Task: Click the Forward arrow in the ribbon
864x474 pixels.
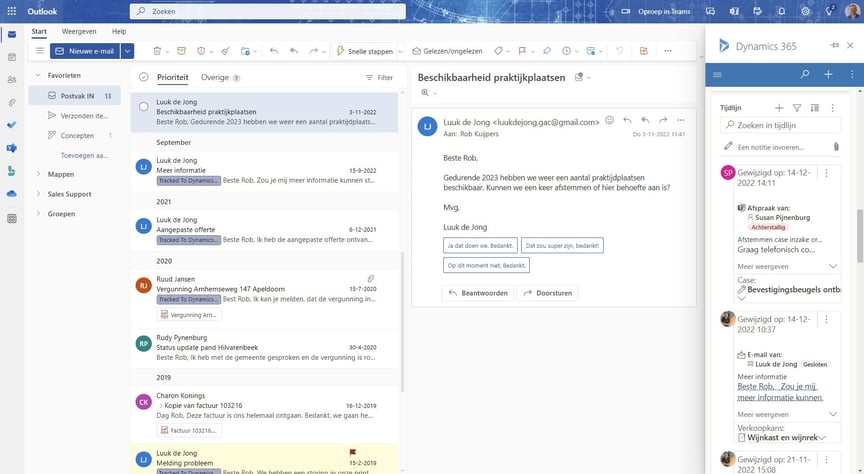Action: point(314,51)
